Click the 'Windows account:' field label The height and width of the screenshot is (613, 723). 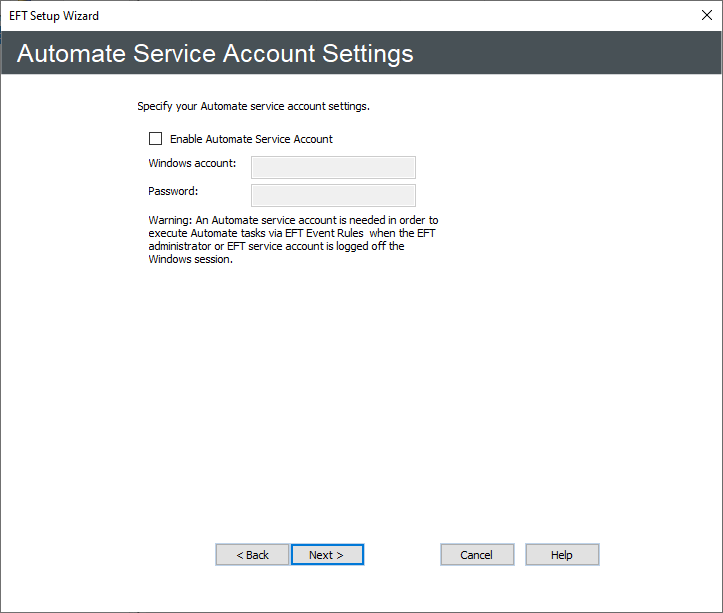pyautogui.click(x=192, y=163)
